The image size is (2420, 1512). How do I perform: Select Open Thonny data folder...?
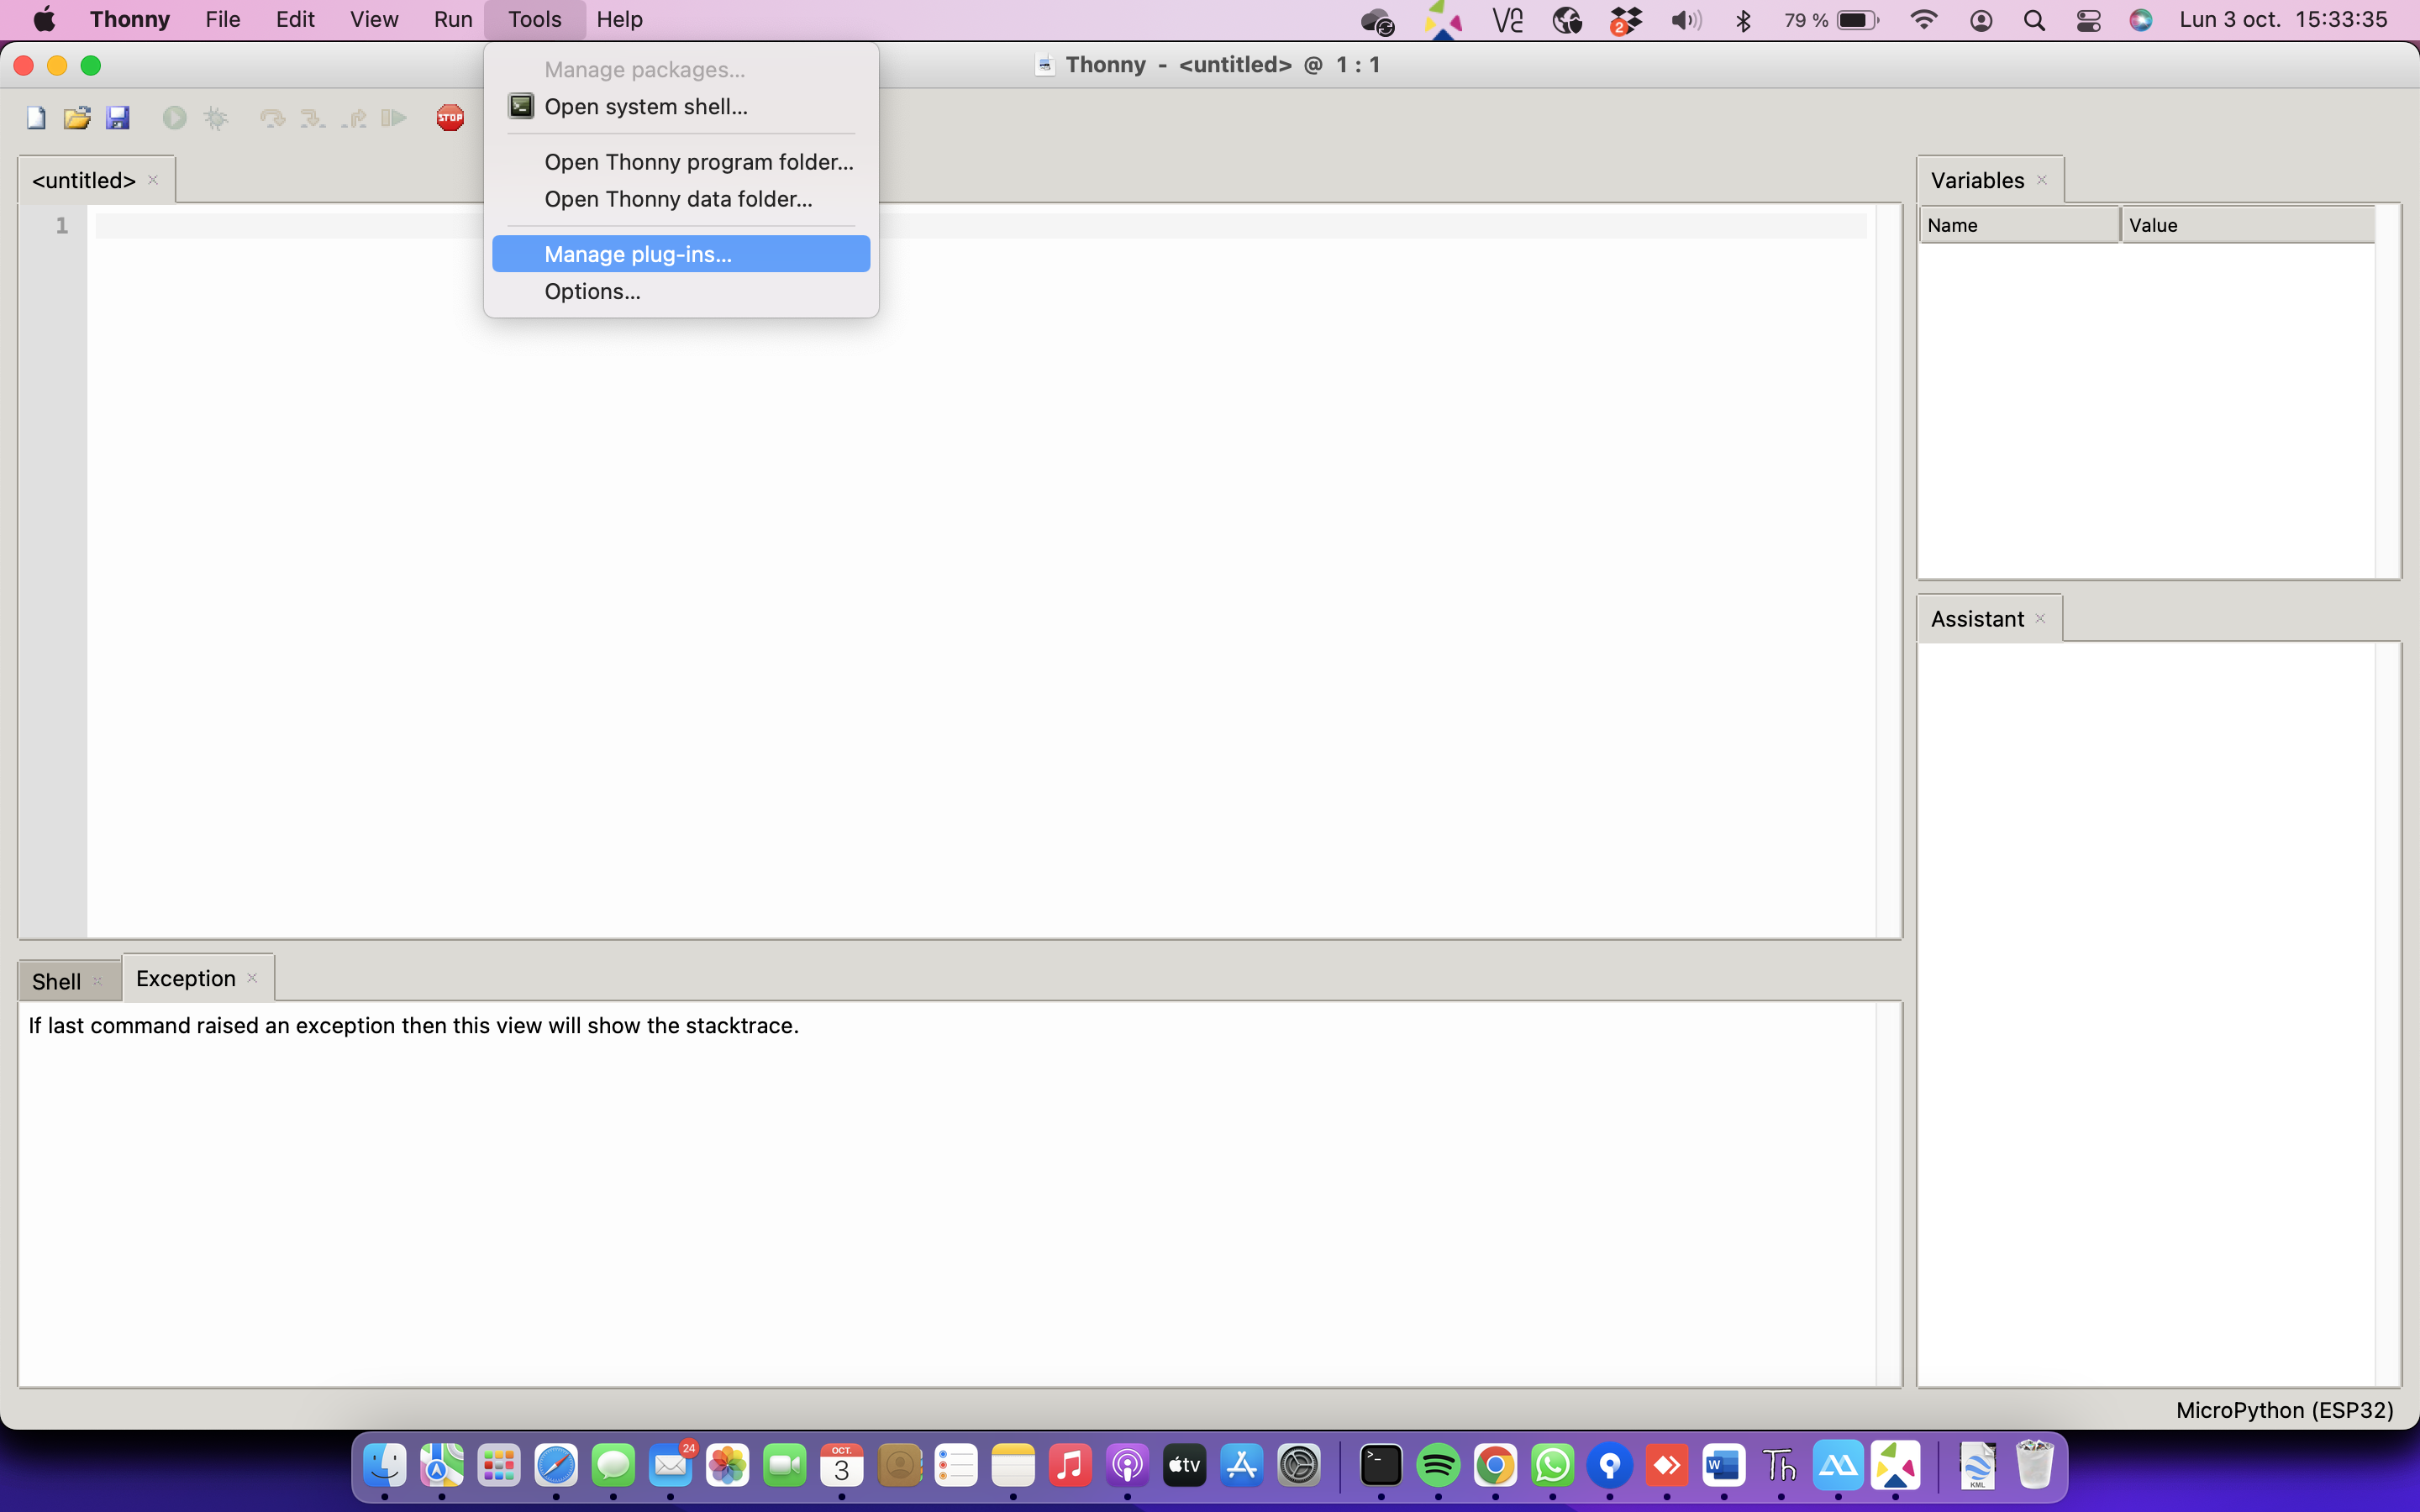(x=678, y=199)
